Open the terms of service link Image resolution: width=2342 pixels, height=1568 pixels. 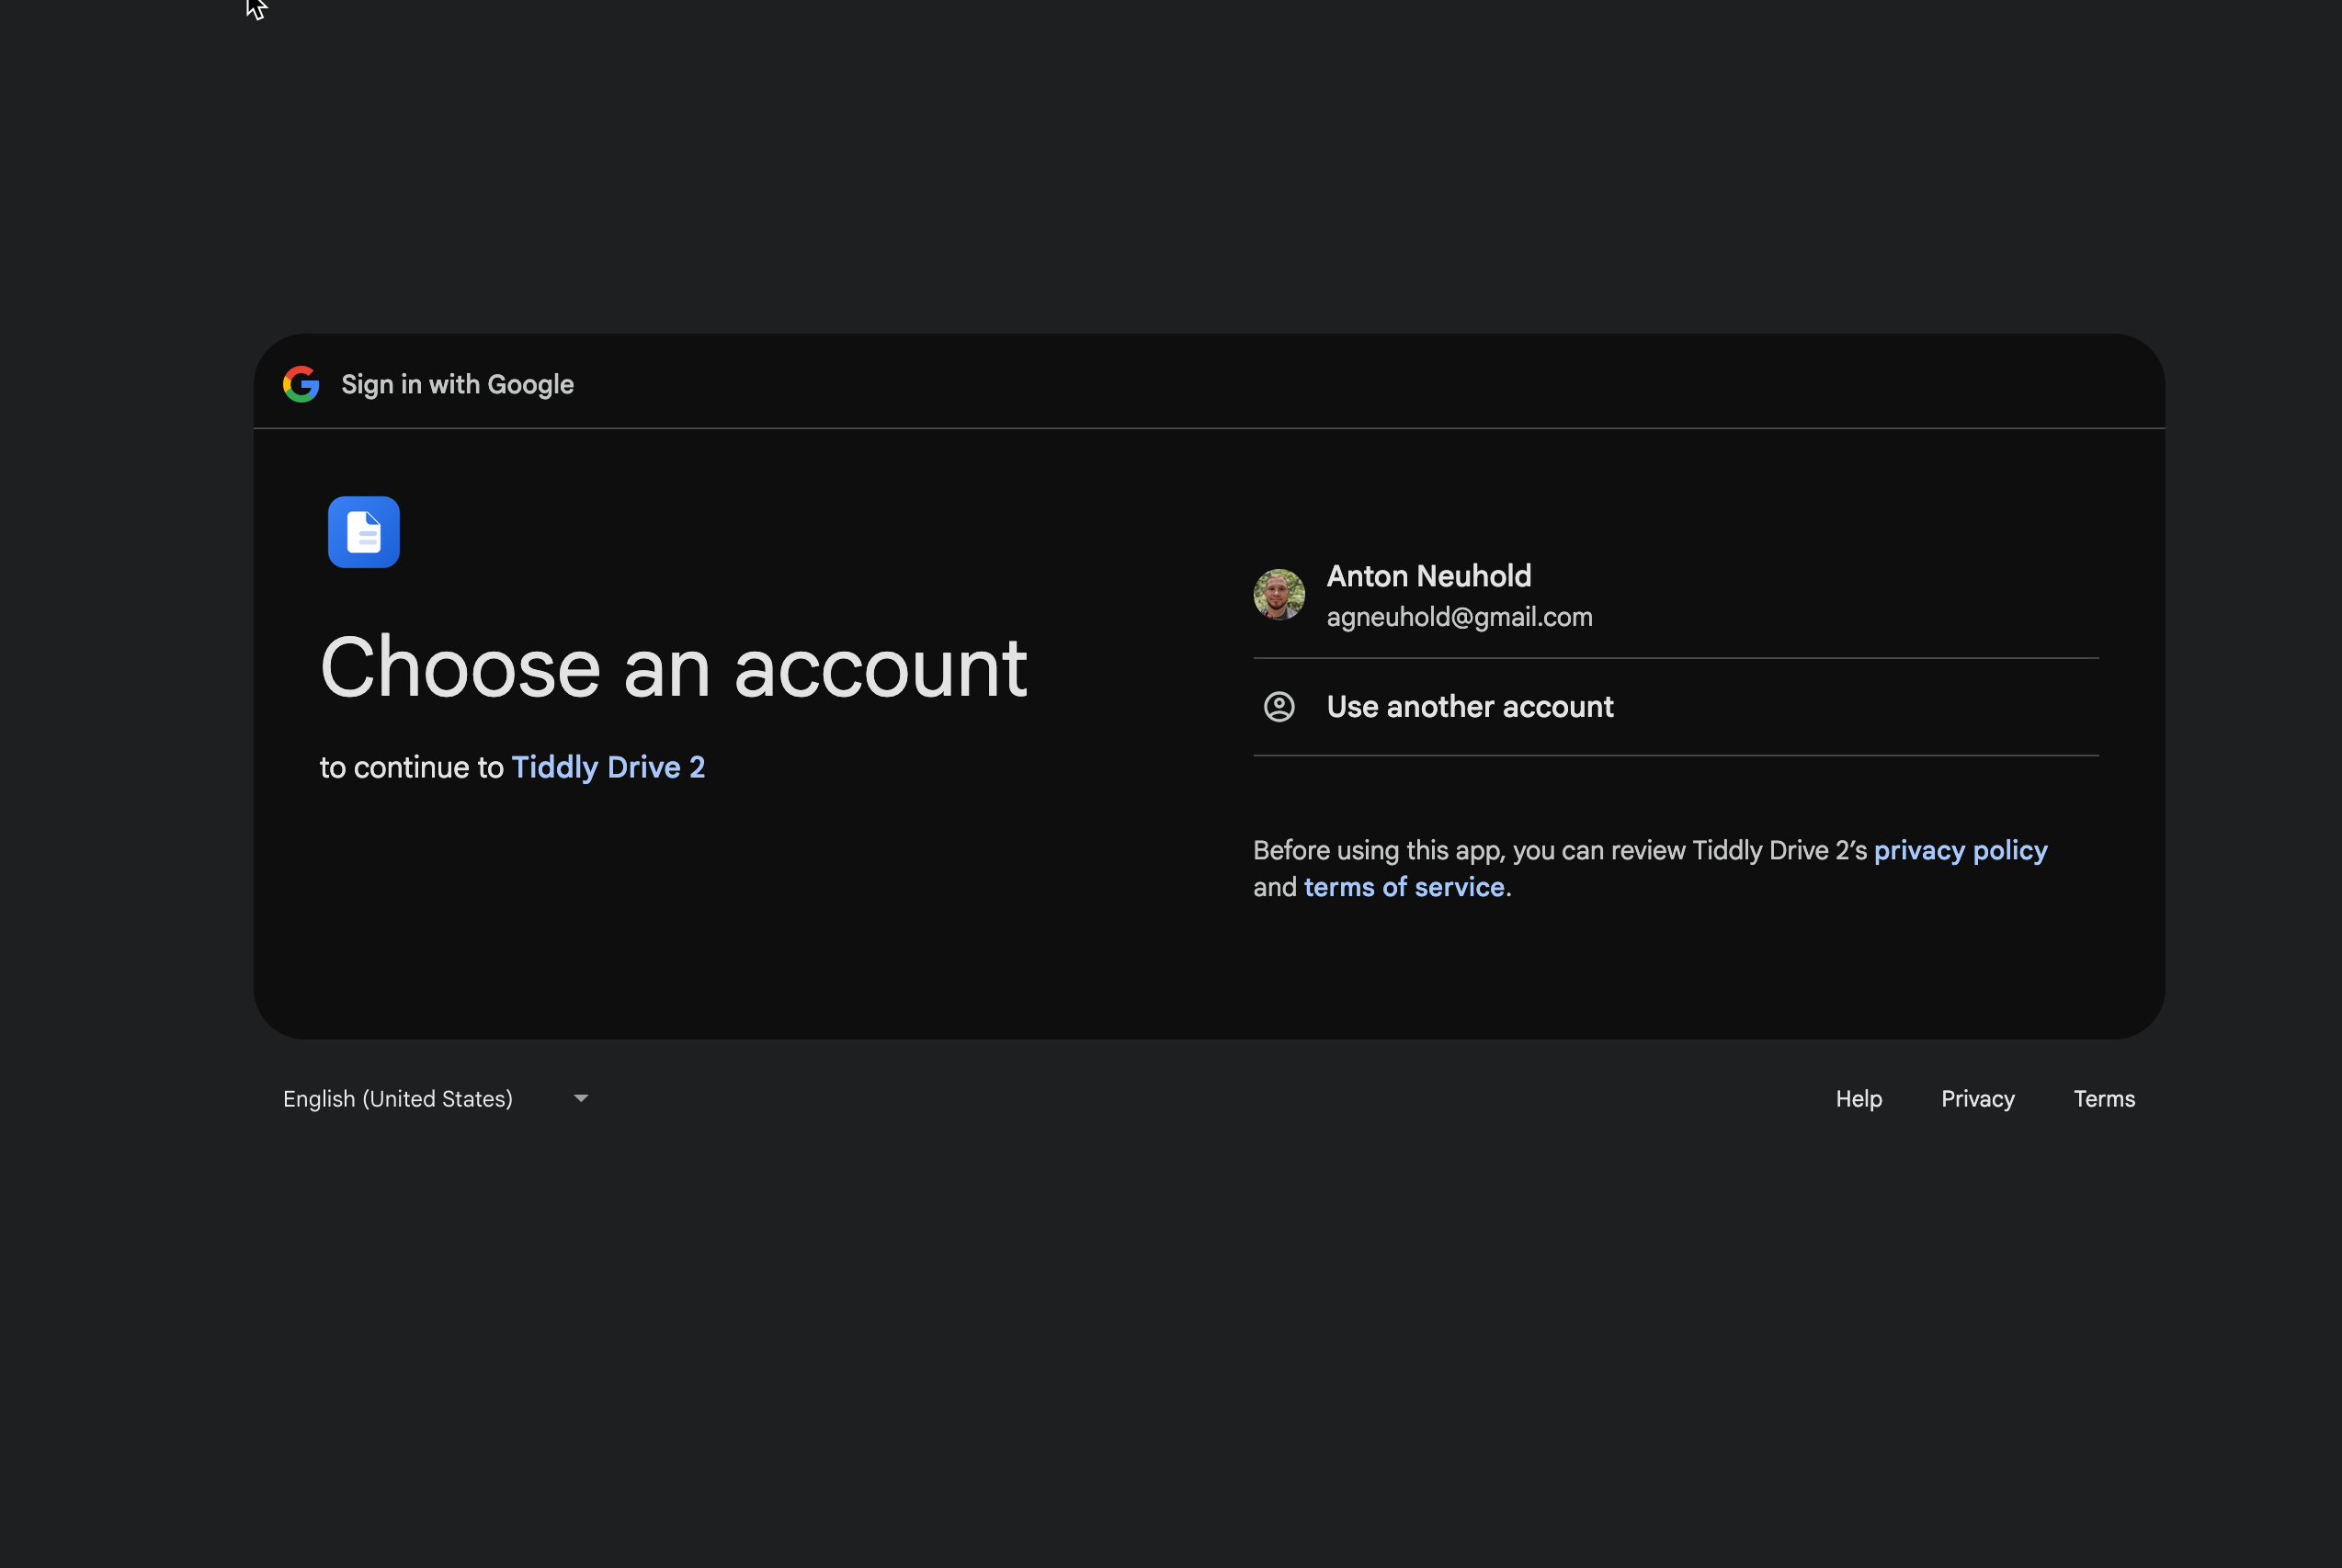click(1403, 887)
